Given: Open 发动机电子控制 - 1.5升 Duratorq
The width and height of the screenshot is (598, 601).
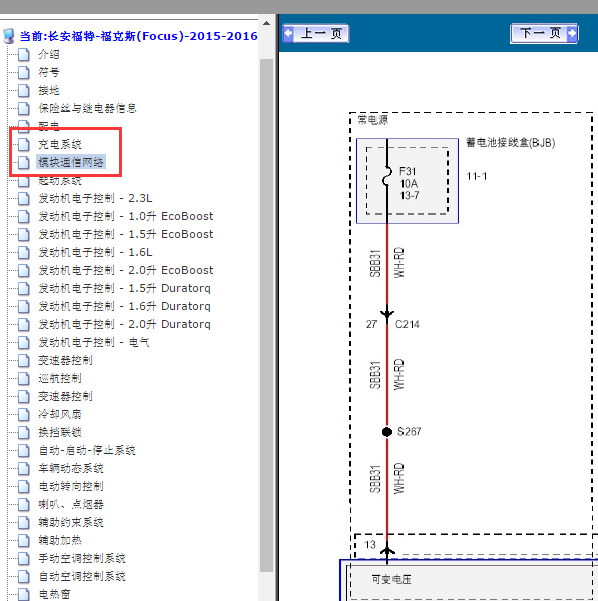Looking at the screenshot, I should pos(124,289).
